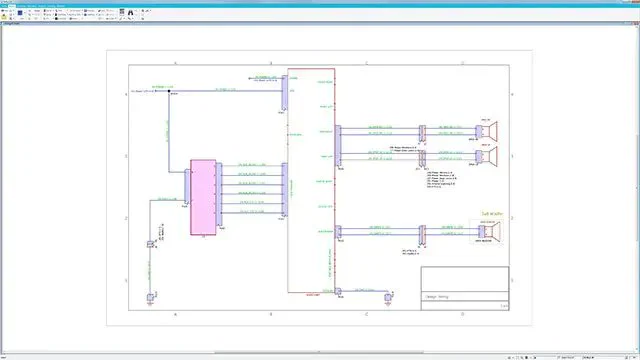Viewport: 640px width, 360px height.
Task: Select the main unit's connector feeding both speakers
Action: [338, 145]
